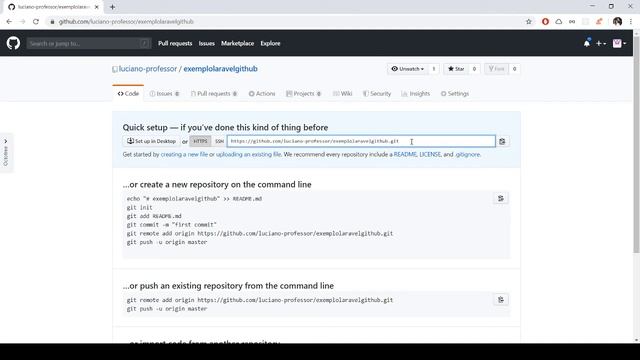Go back in browser history
This screenshot has height=360, width=640.
(x=9, y=22)
